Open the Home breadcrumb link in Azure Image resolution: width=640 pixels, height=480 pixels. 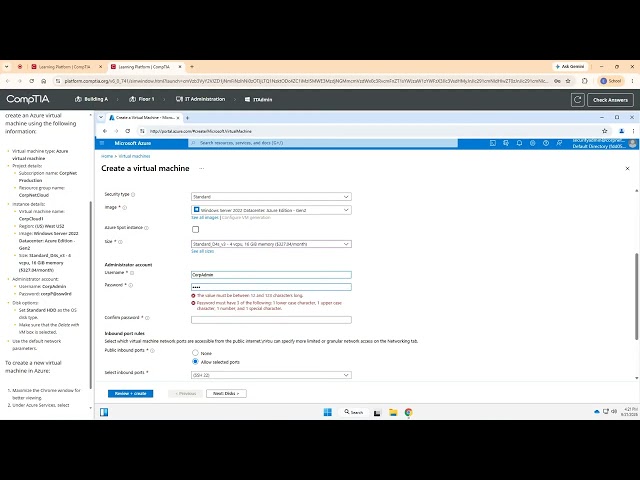coord(107,156)
